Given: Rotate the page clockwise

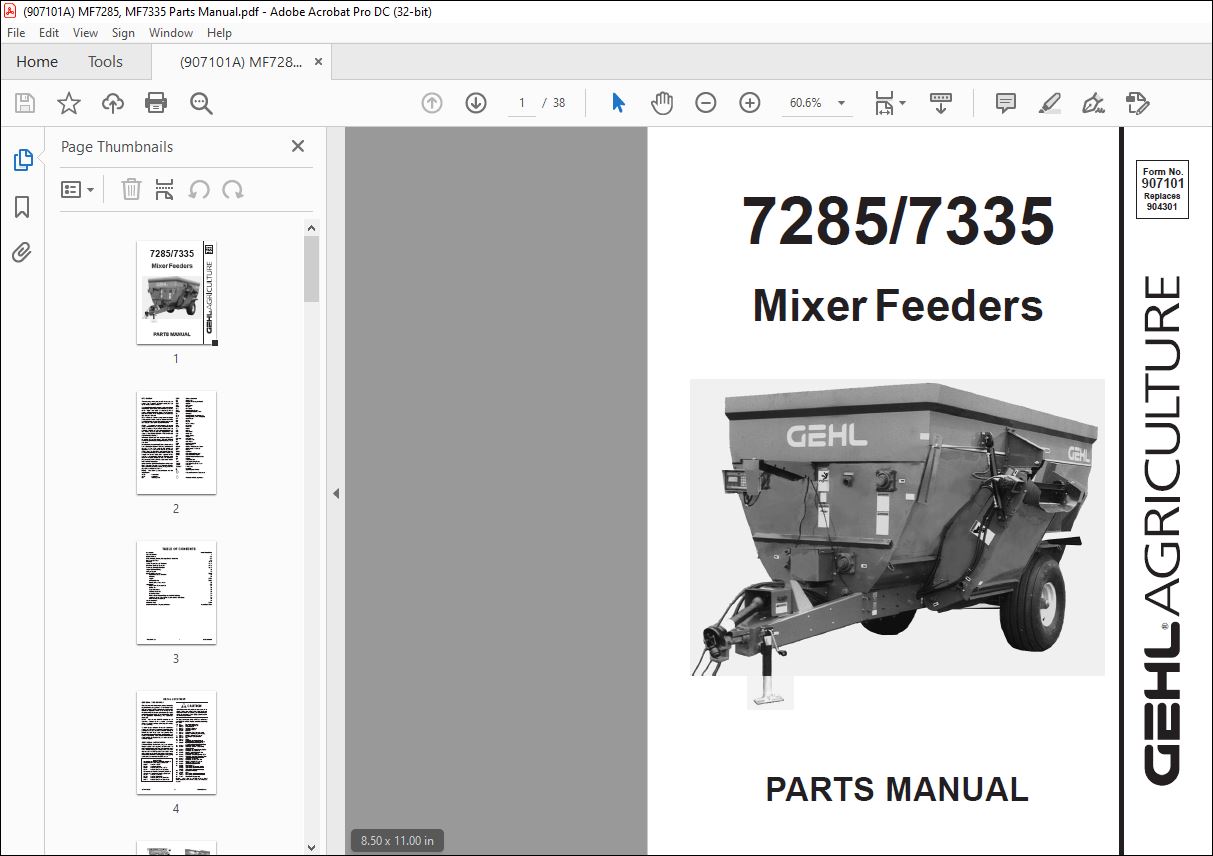Looking at the screenshot, I should [233, 189].
